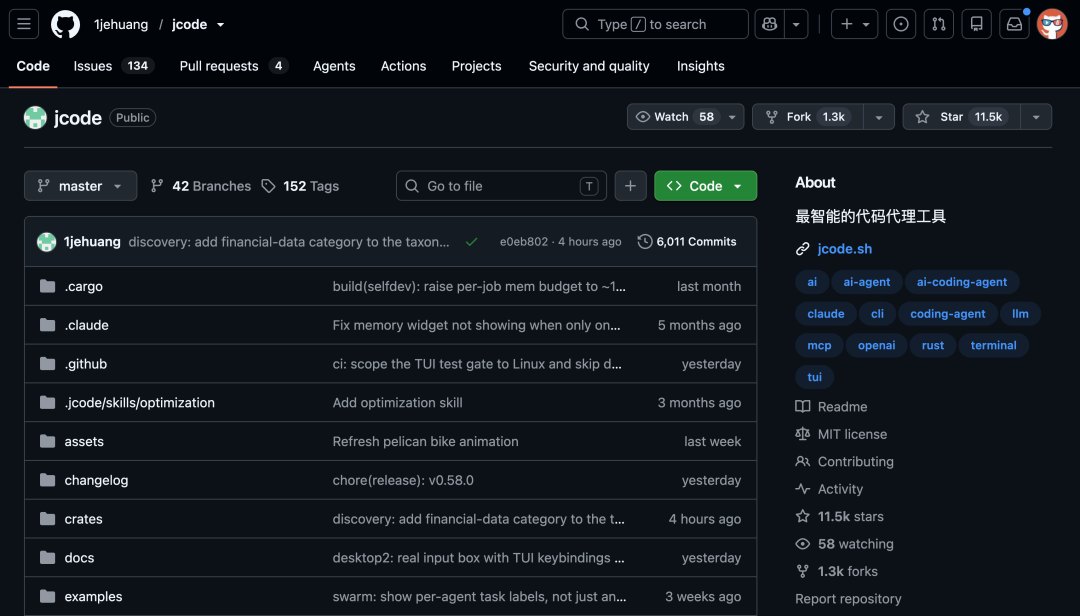Open commit e0eb802 hash link

coord(524,242)
